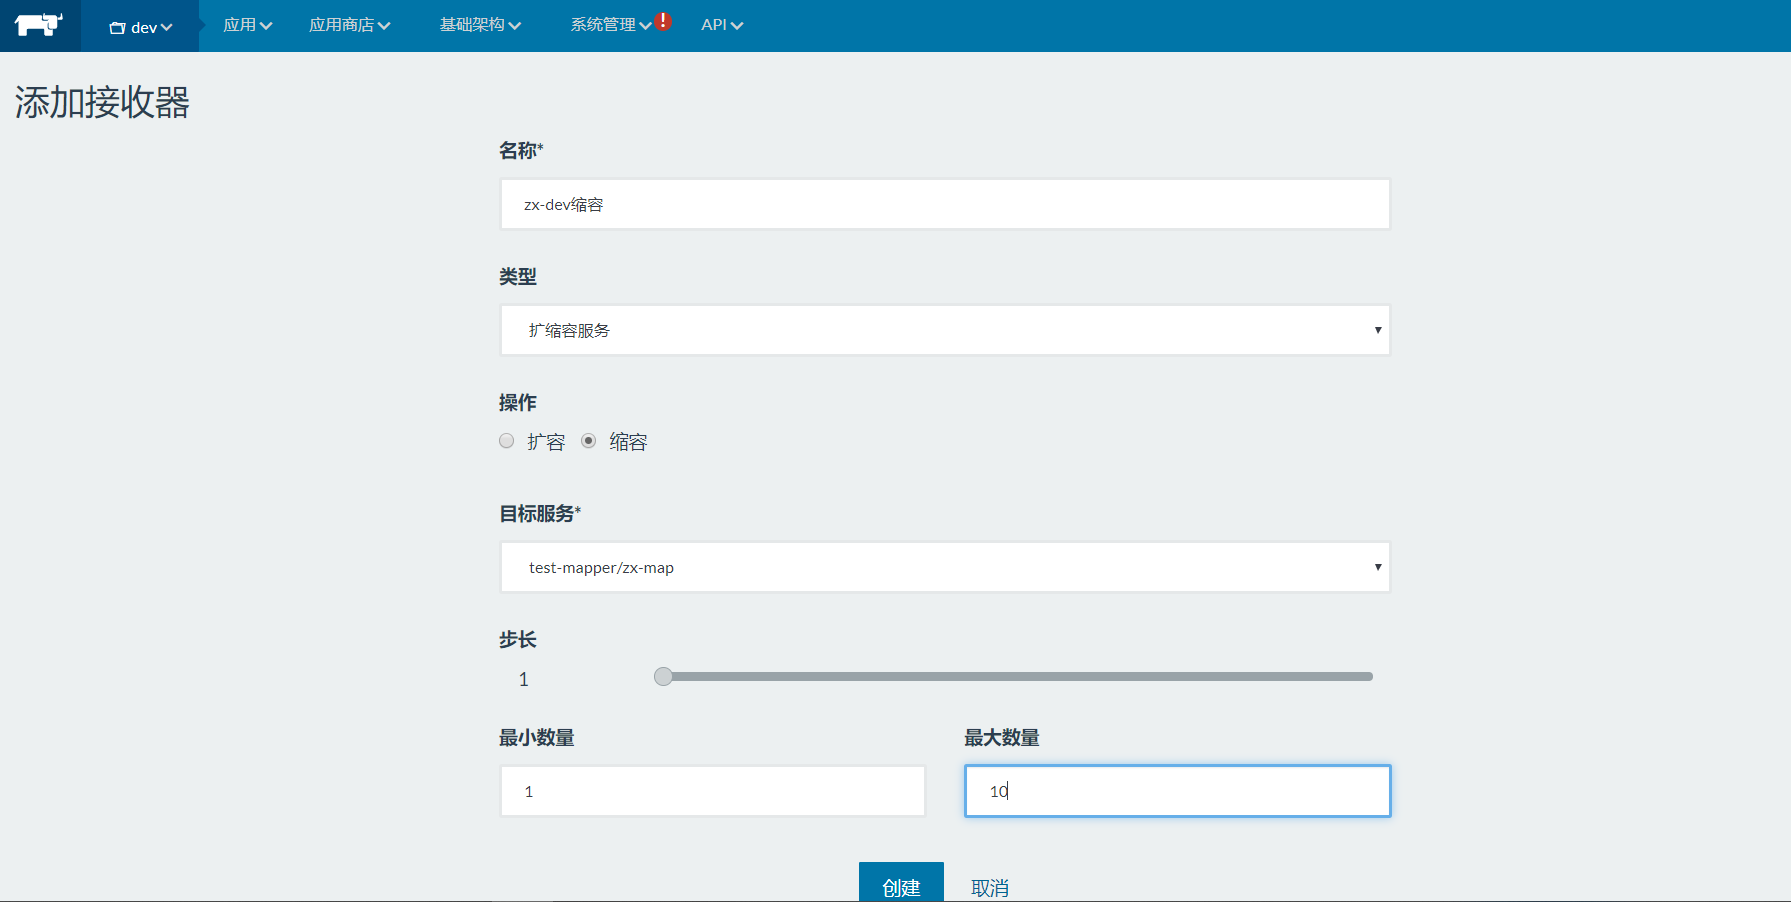Expand the 目标服务 dropdown list
The height and width of the screenshot is (902, 1791).
point(944,567)
